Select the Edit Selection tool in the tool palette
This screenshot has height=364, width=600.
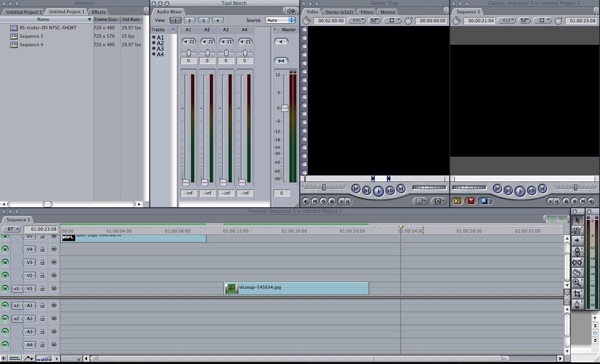click(x=577, y=230)
